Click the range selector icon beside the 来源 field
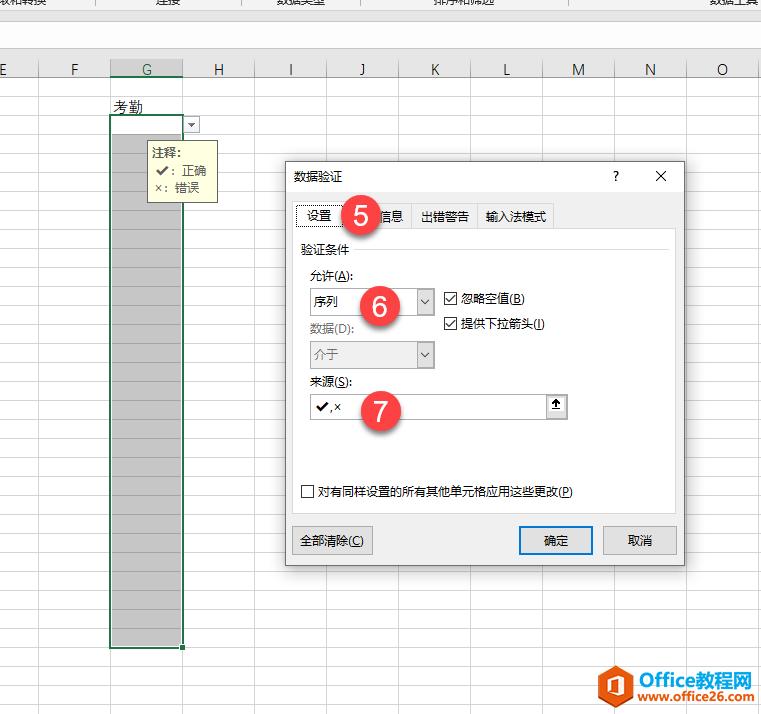Viewport: 761px width, 714px height. tap(557, 406)
